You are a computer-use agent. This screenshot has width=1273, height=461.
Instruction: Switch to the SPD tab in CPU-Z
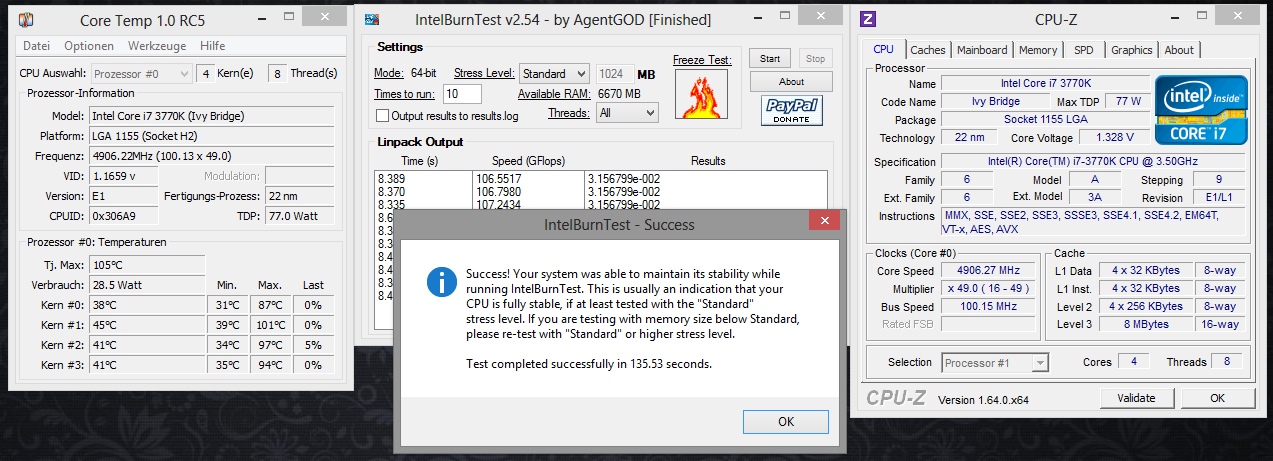pyautogui.click(x=1084, y=50)
